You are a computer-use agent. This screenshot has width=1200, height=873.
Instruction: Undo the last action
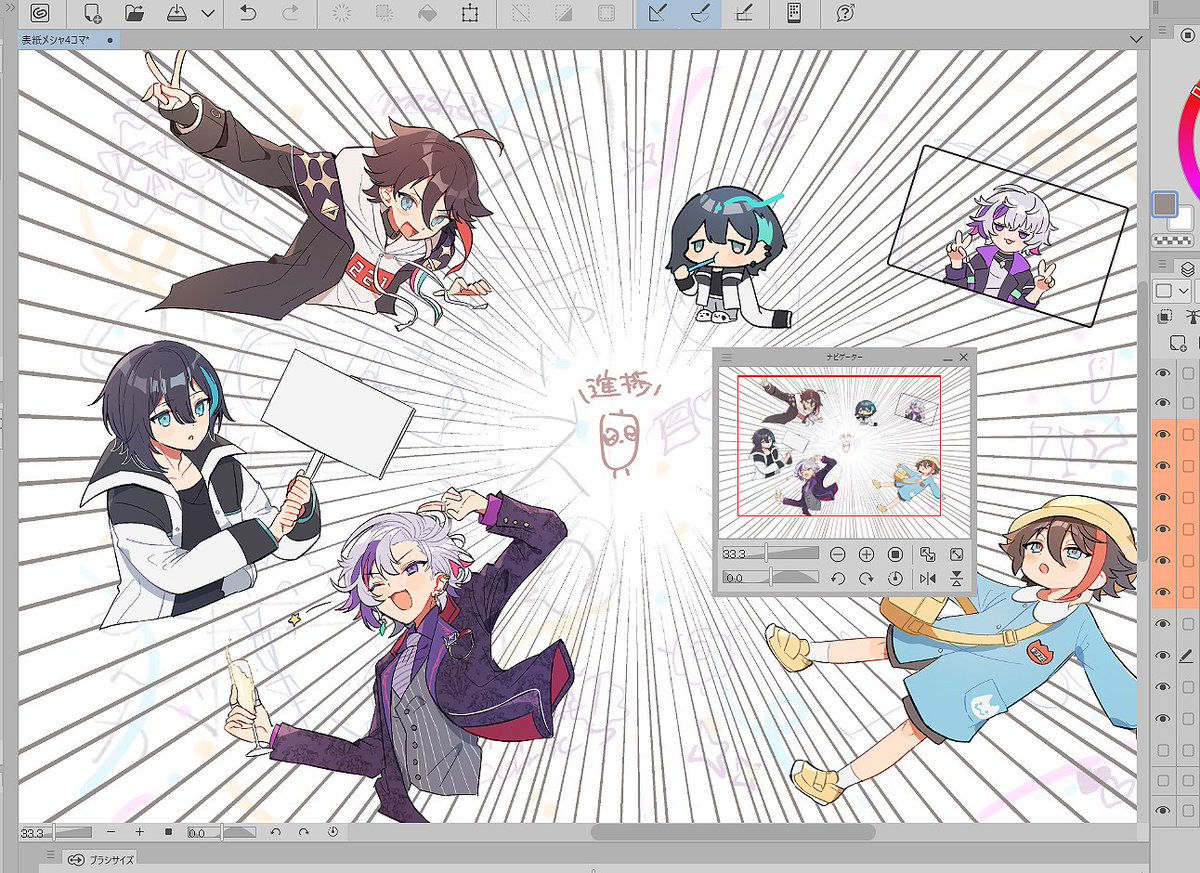click(x=249, y=13)
